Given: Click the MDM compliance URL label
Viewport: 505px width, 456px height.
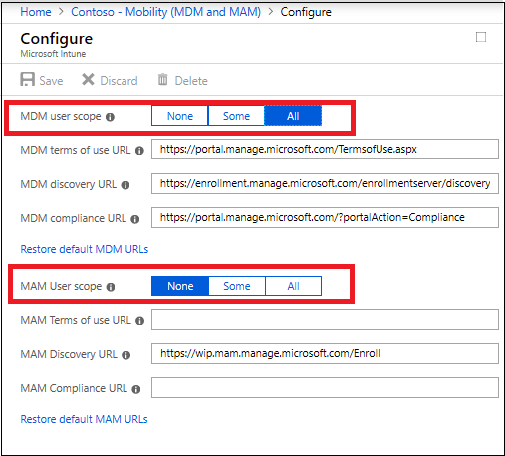Looking at the screenshot, I should click(73, 218).
